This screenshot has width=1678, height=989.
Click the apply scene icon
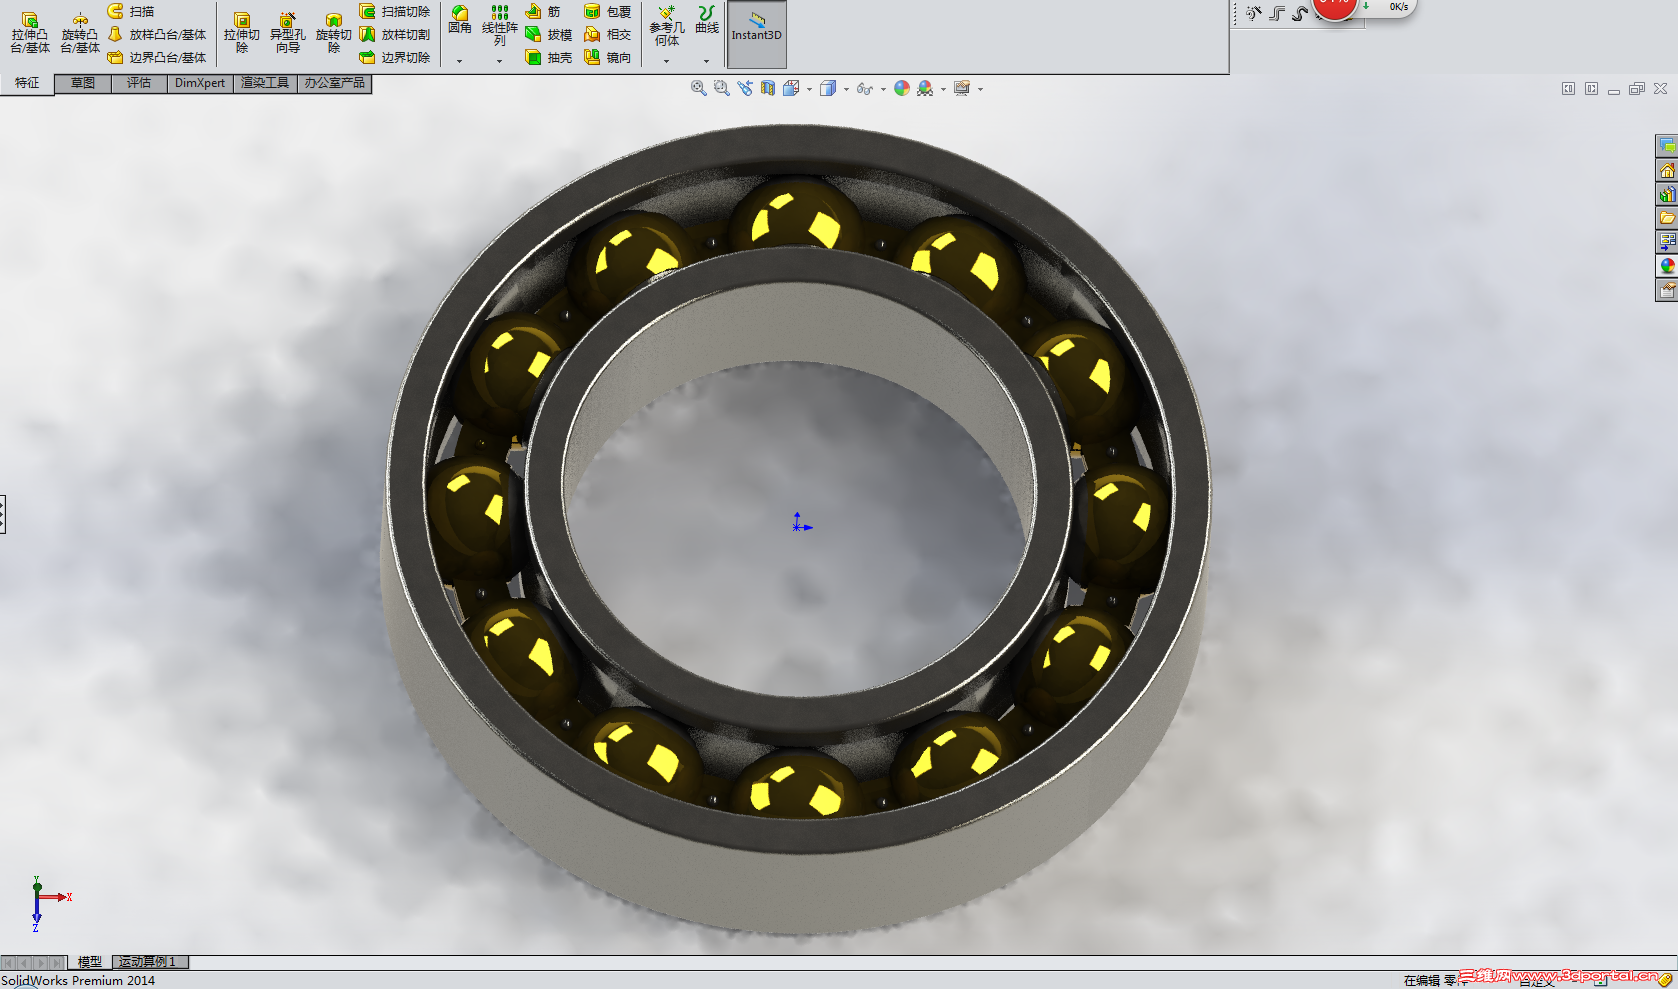(x=925, y=88)
